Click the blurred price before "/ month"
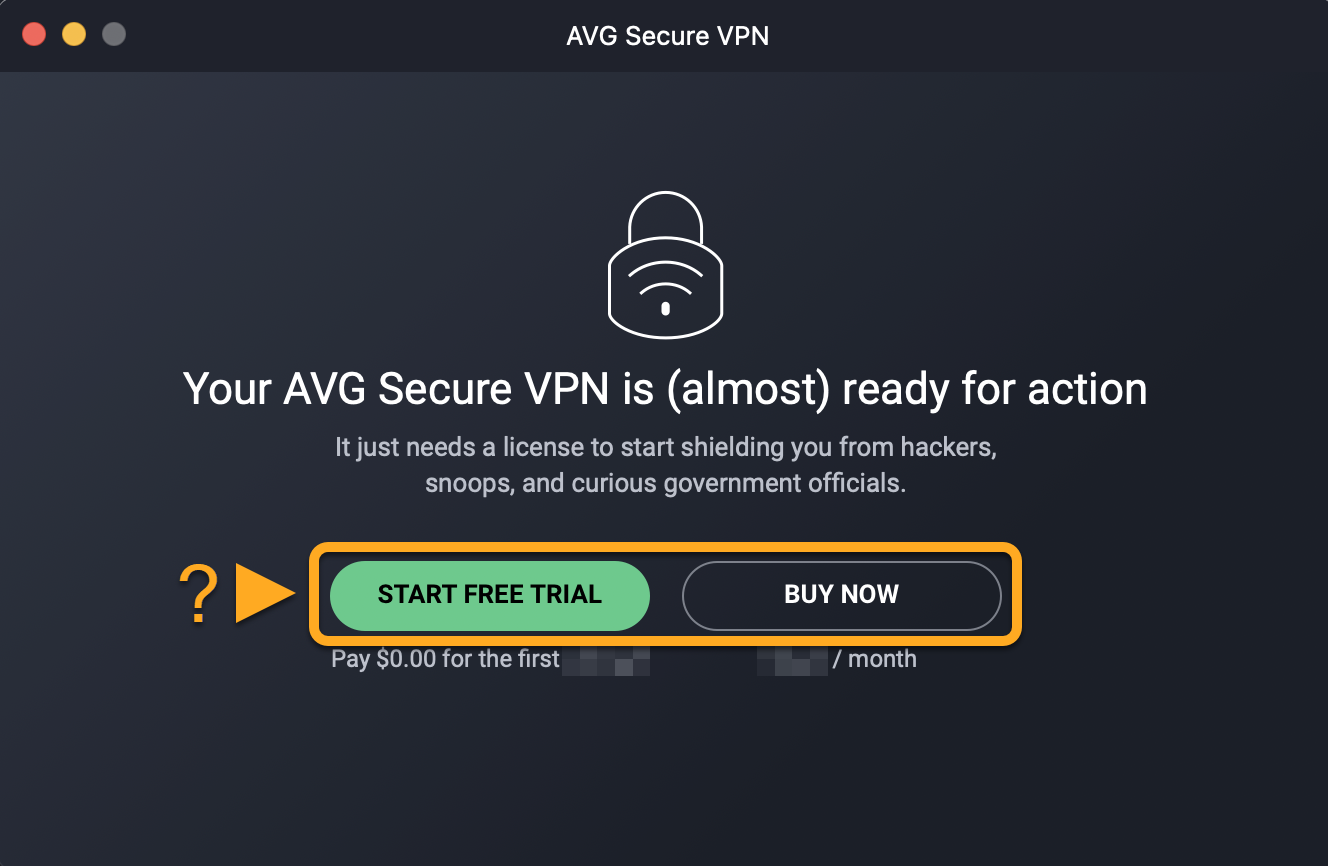 pyautogui.click(x=792, y=660)
